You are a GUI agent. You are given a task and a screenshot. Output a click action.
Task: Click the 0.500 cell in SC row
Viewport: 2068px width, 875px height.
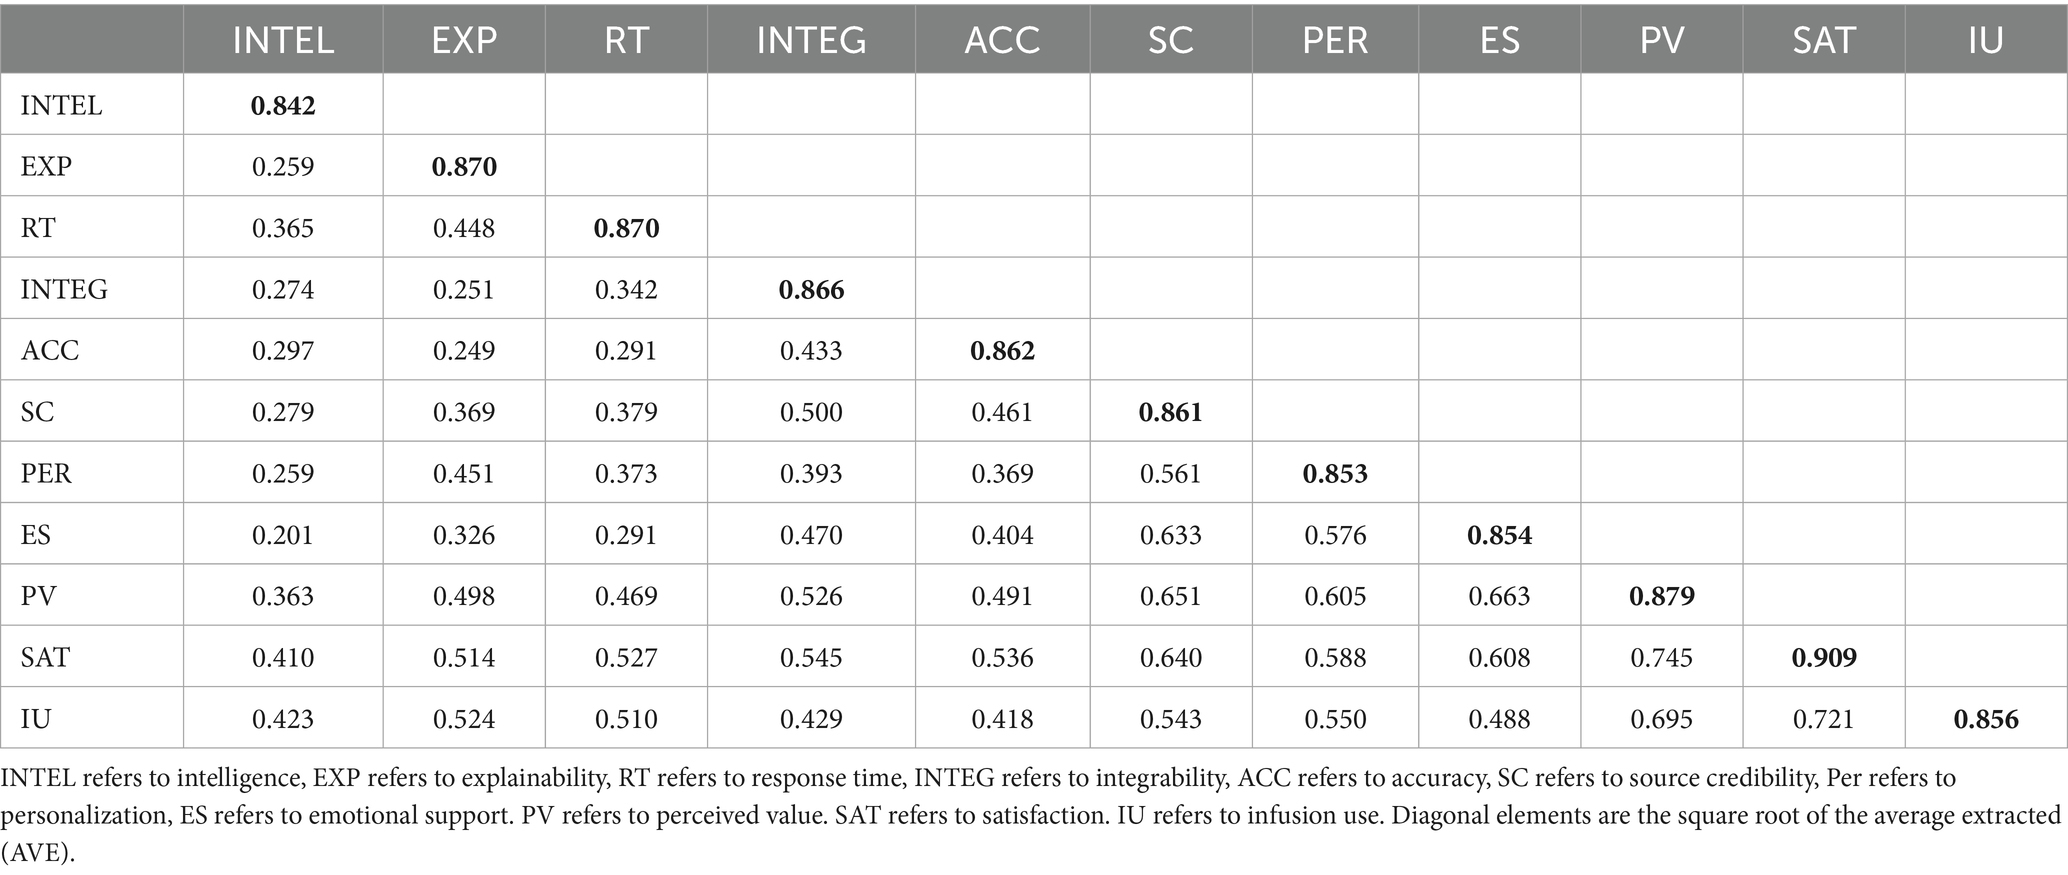[811, 411]
